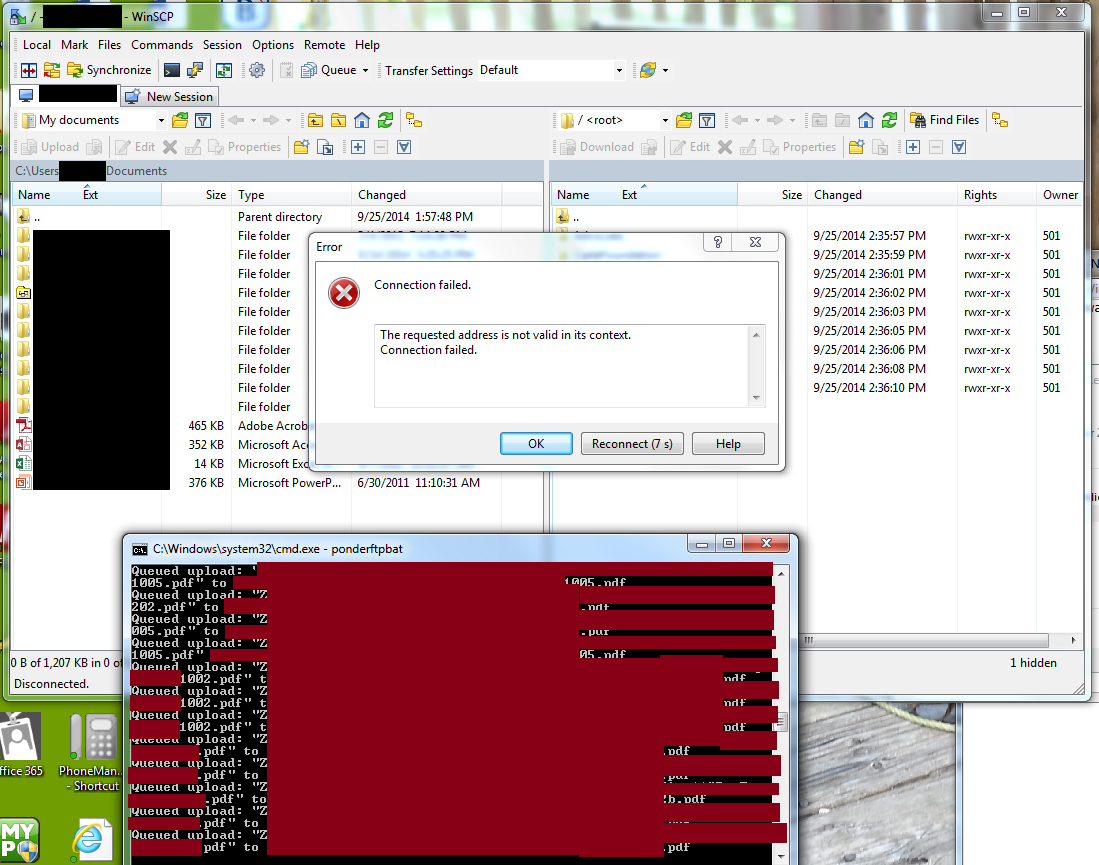Expand the My documents drive dropdown
Viewport: 1099px width, 865px height.
coord(161,120)
